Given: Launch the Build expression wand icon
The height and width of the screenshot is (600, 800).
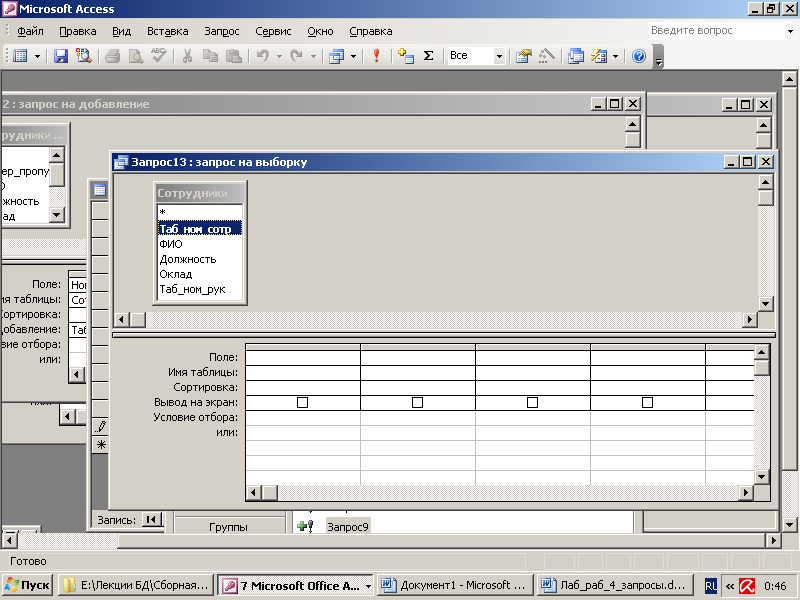Looking at the screenshot, I should pos(546,56).
